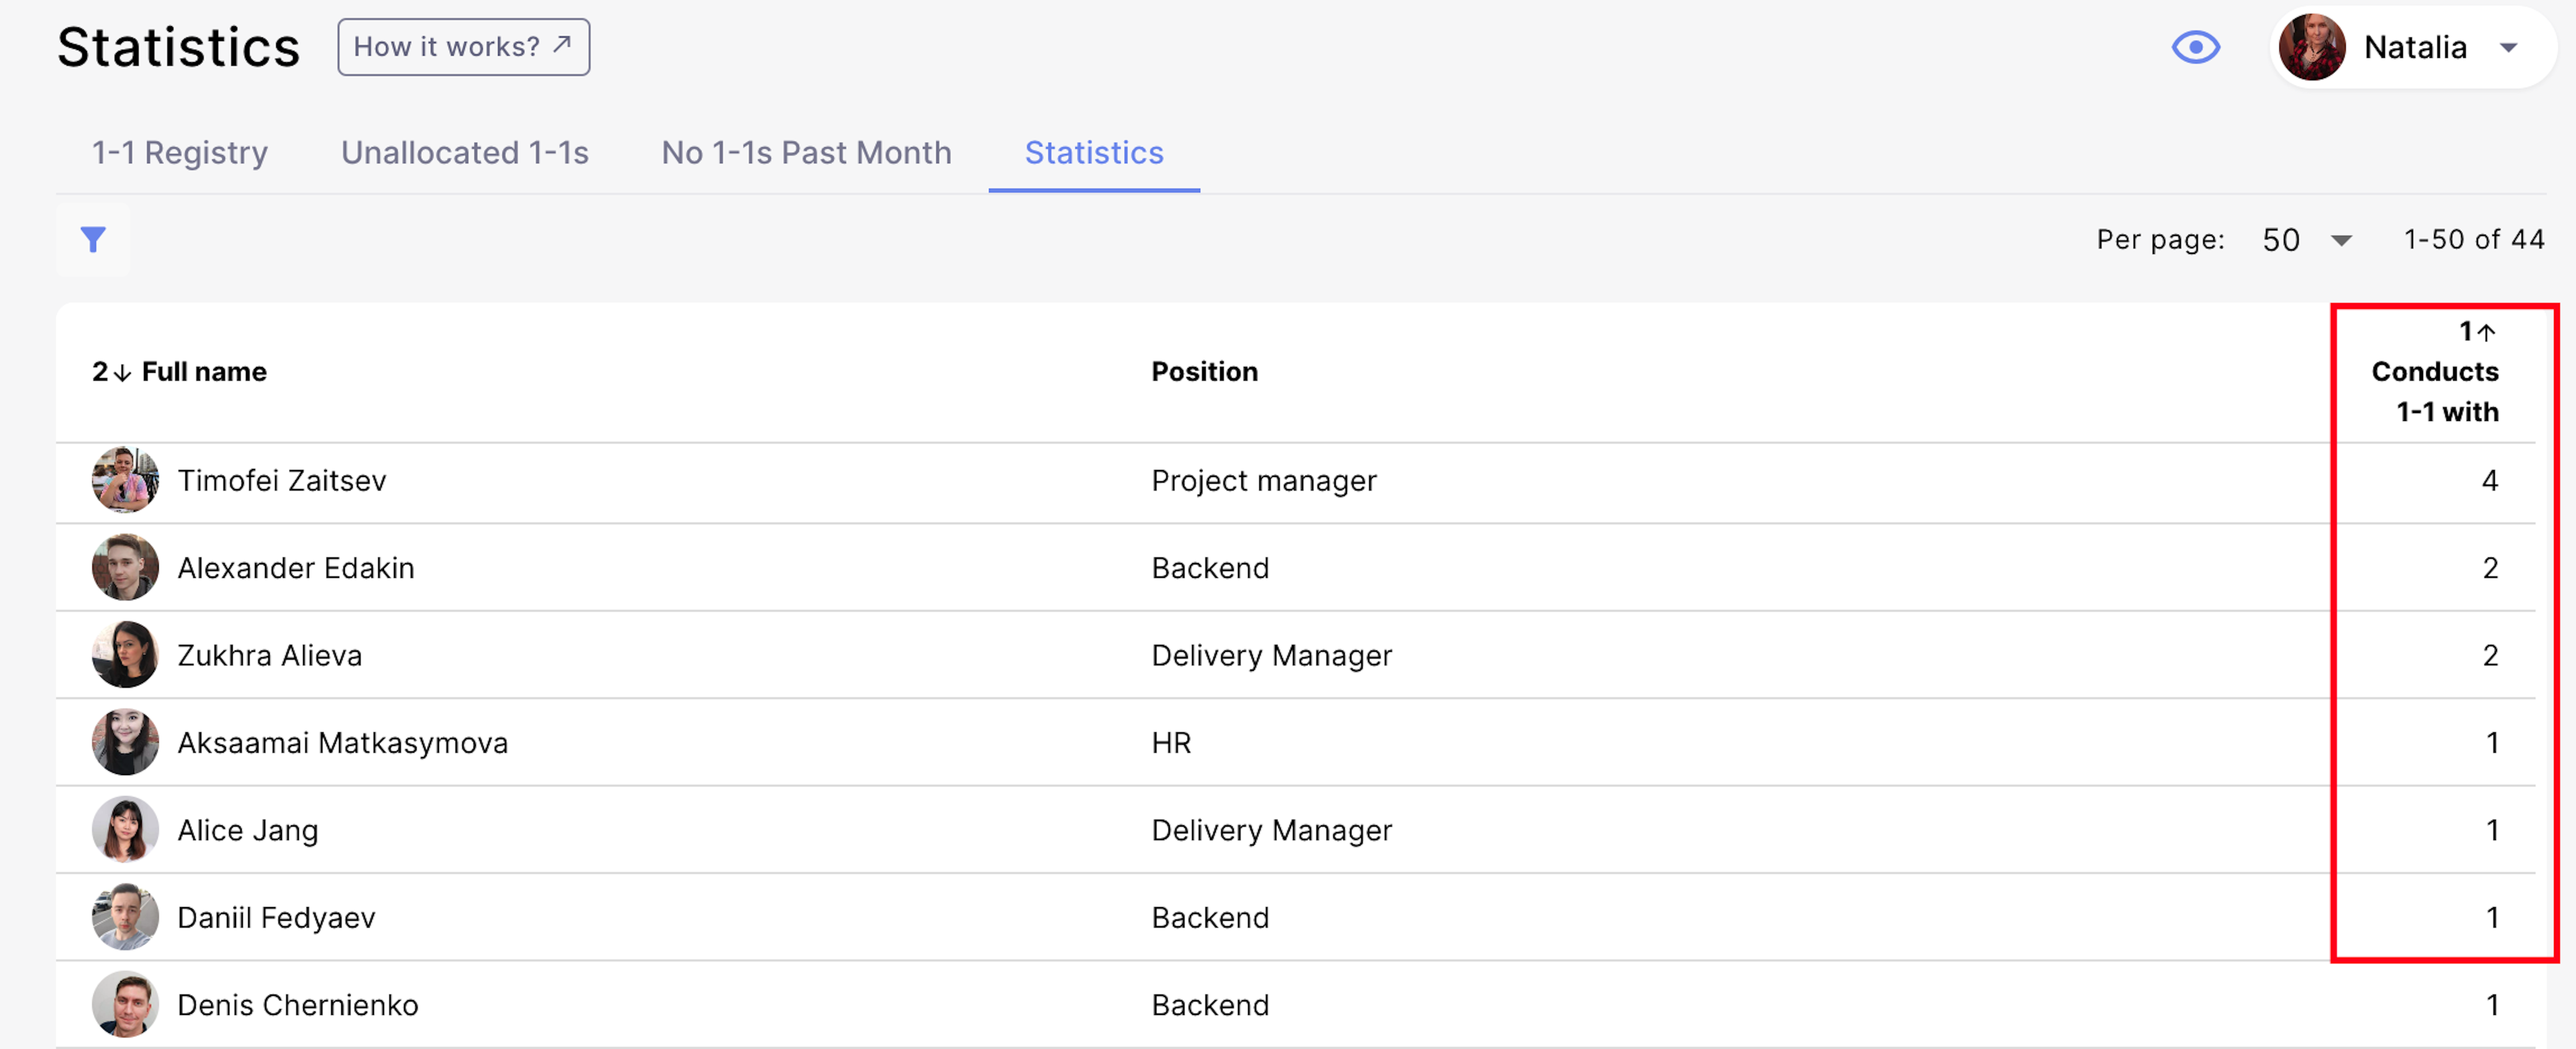Click the Statistics page heading
The image size is (2576, 1049).
coord(178,47)
